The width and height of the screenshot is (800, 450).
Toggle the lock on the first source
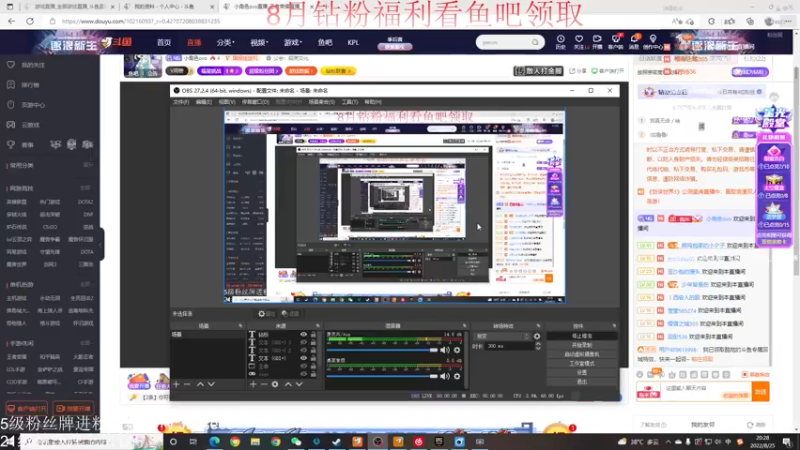point(313,335)
